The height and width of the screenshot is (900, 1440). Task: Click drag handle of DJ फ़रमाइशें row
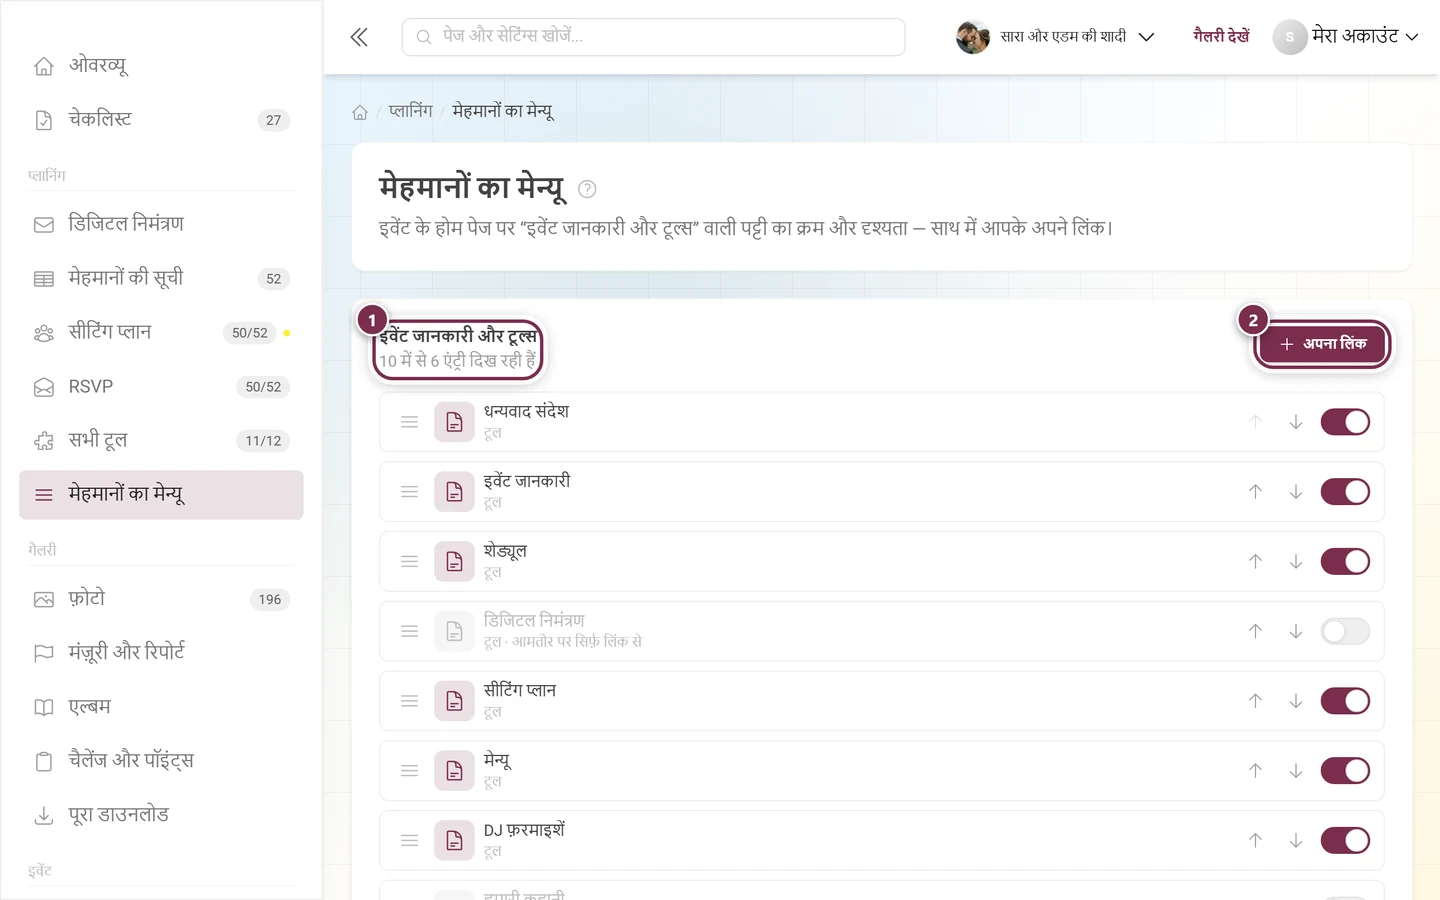(409, 841)
